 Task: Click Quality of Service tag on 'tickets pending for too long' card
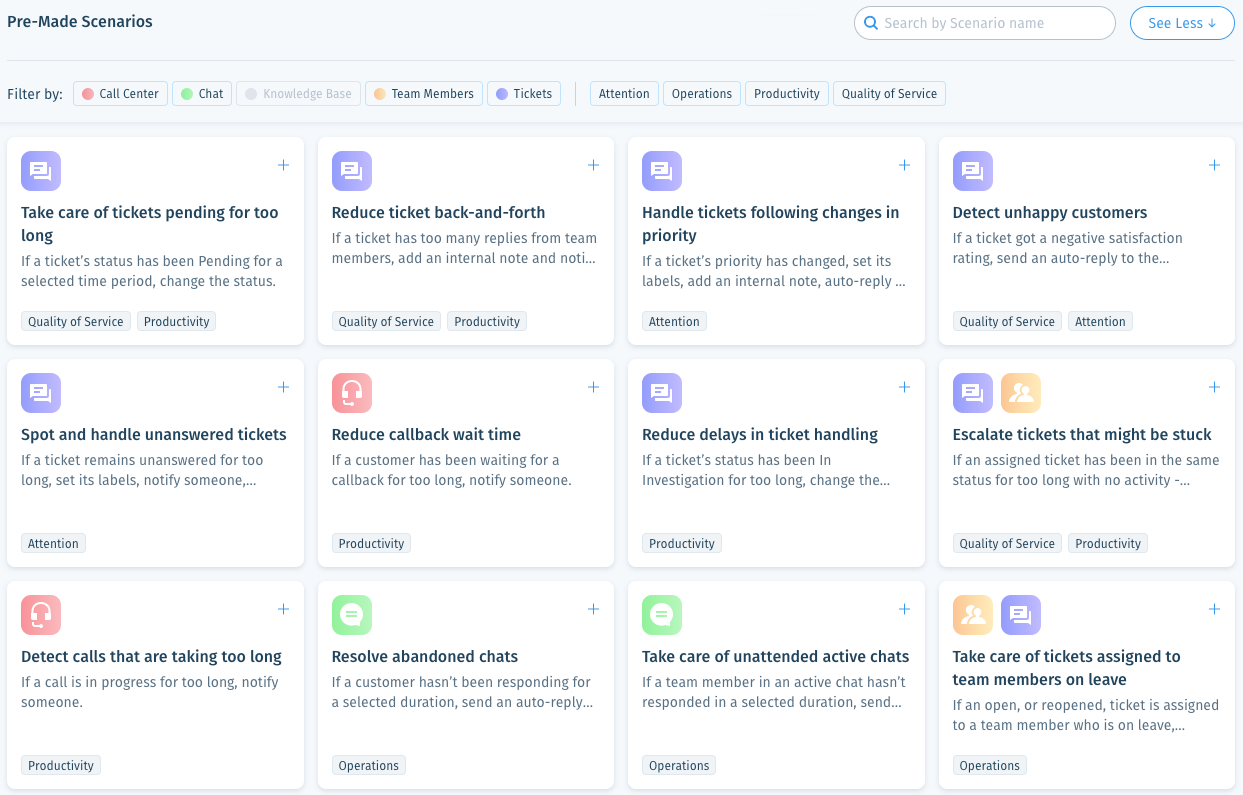tap(76, 322)
